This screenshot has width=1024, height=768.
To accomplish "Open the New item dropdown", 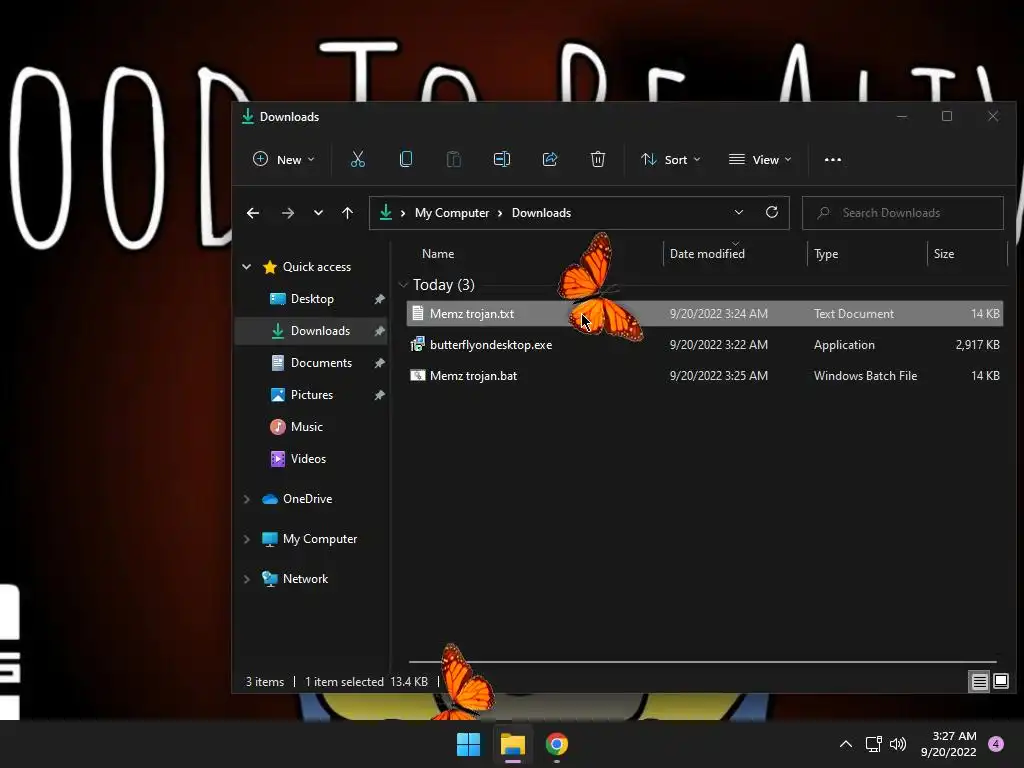I will click(x=284, y=159).
